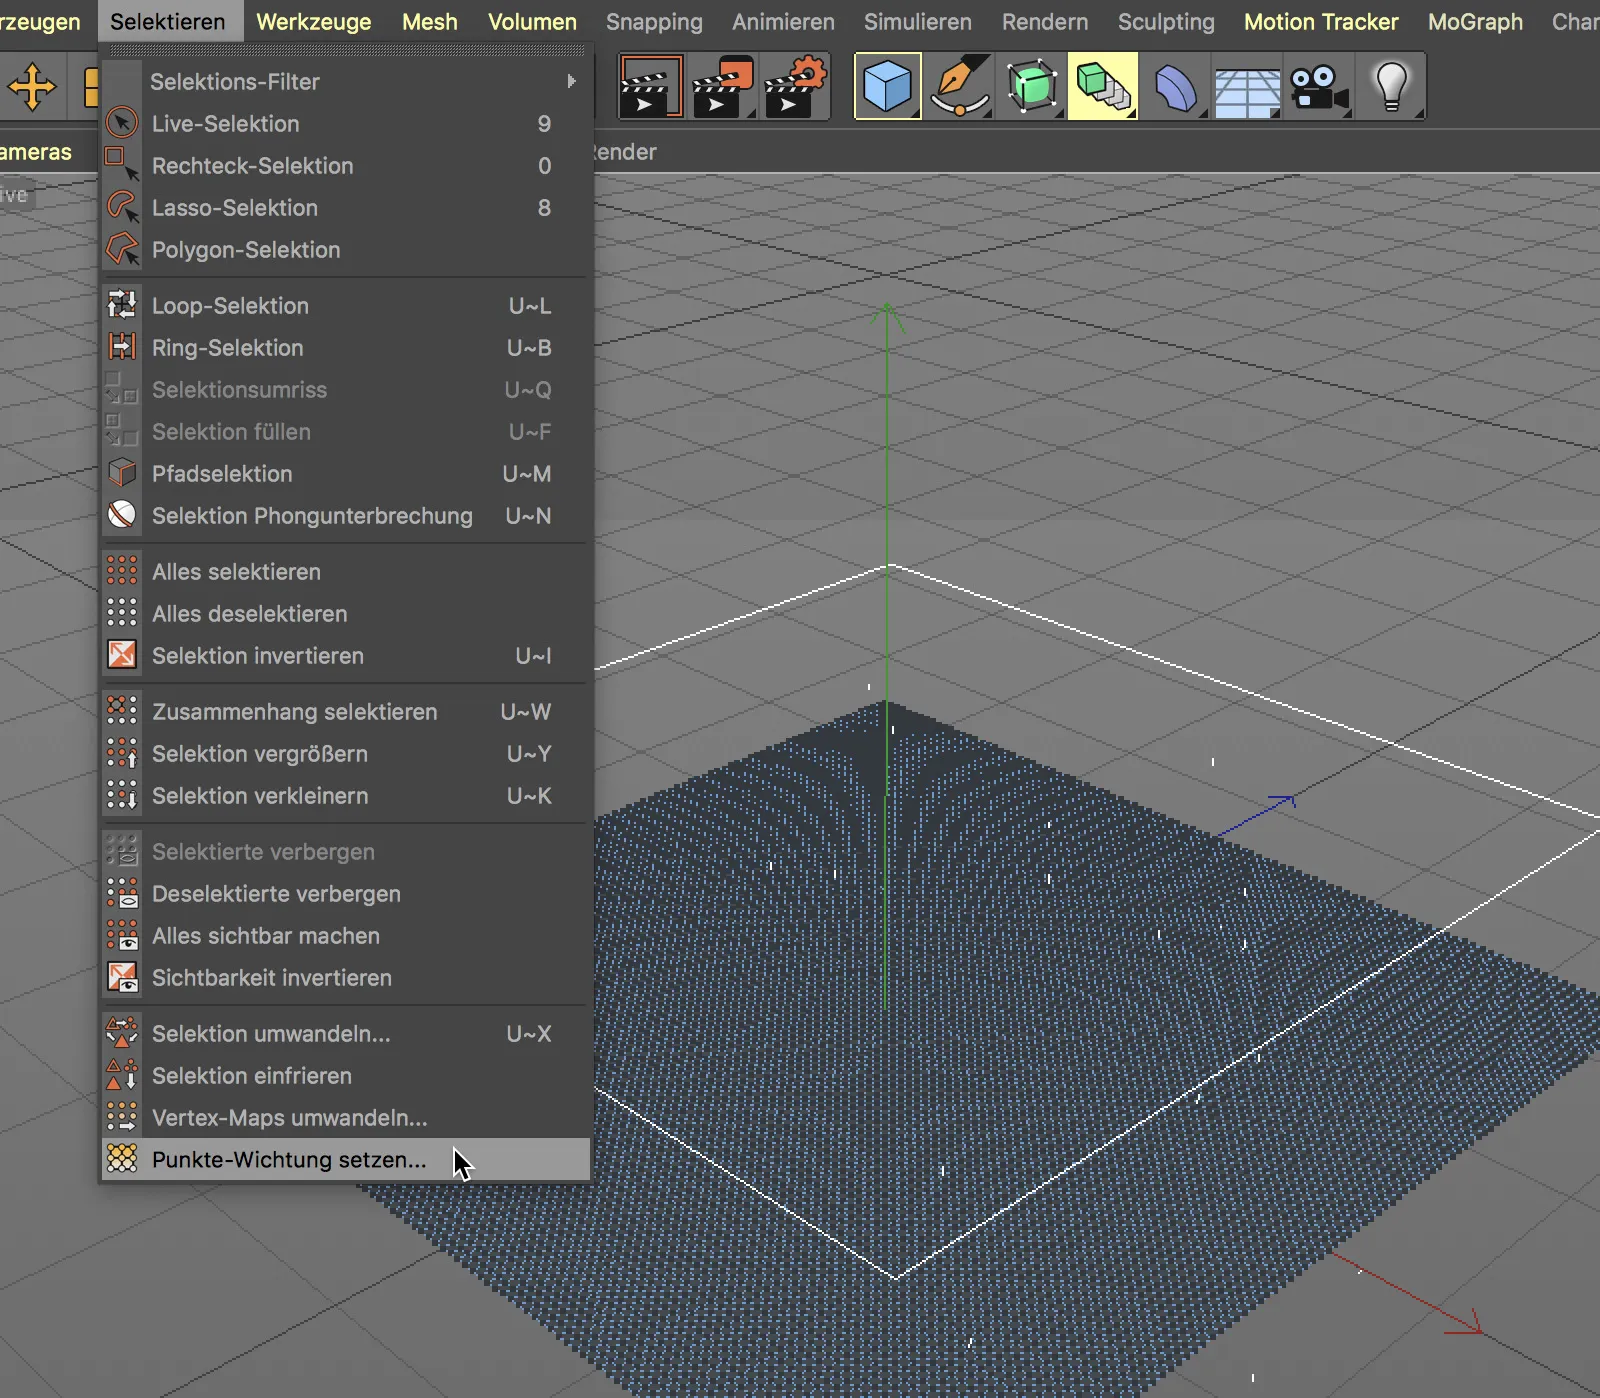Choose Vertex-Maps umwandeln...
This screenshot has height=1398, width=1600.
tap(345, 1117)
